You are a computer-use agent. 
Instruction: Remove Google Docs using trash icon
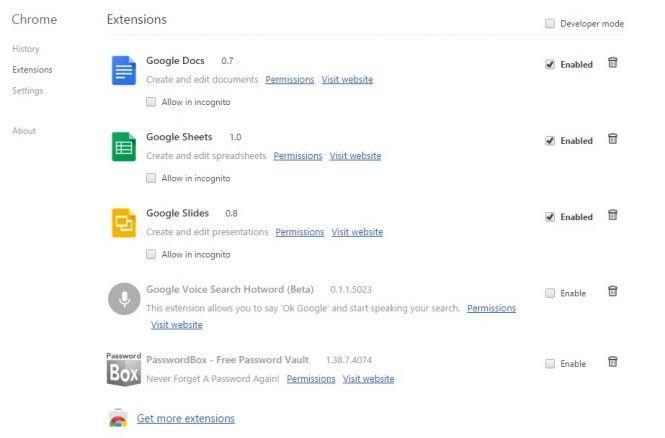613,63
